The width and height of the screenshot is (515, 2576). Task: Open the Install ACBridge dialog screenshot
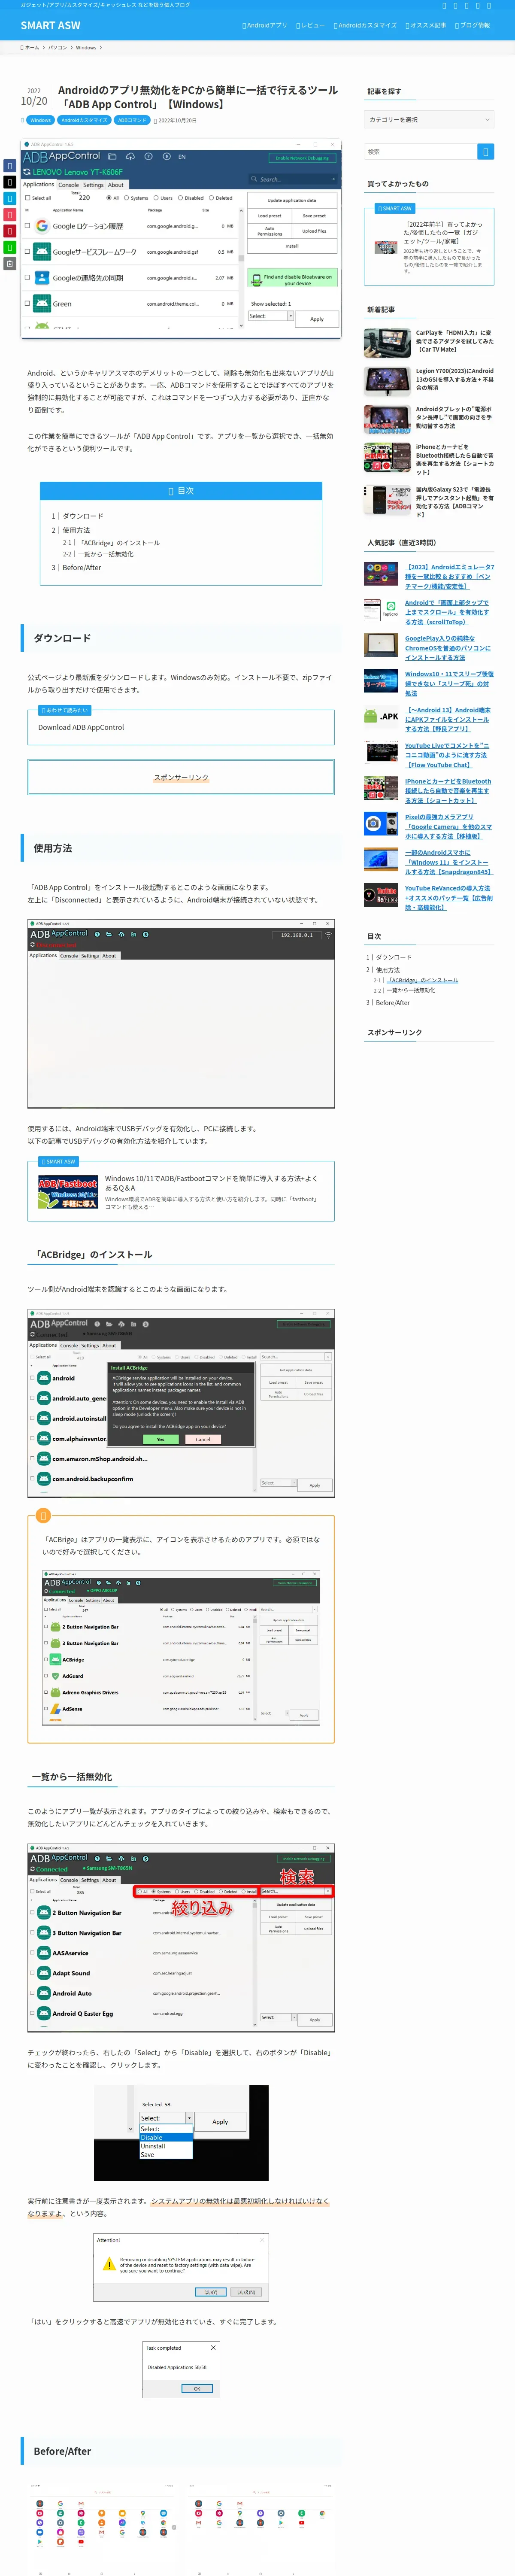(181, 1403)
